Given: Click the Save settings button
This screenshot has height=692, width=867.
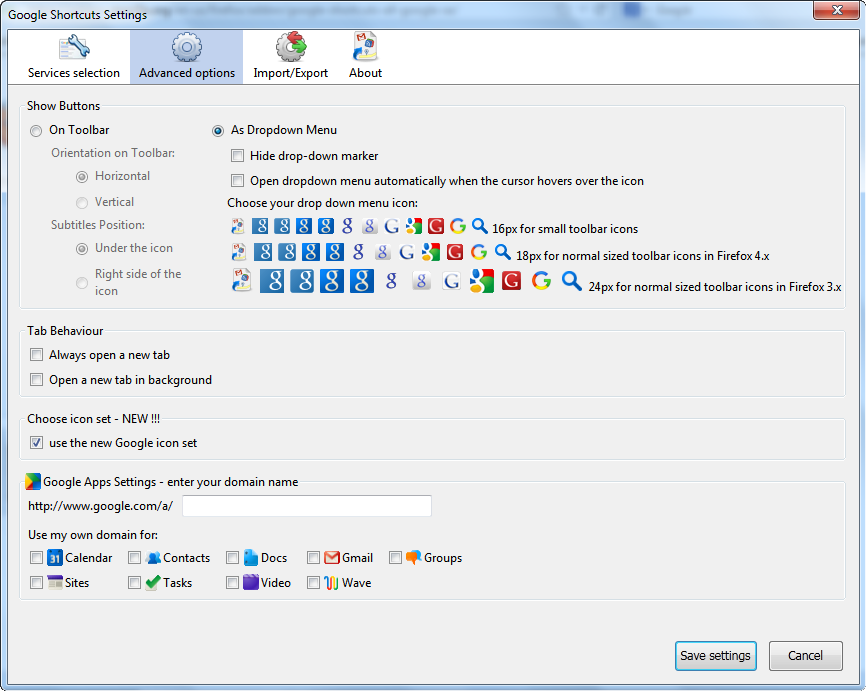Looking at the screenshot, I should 715,656.
